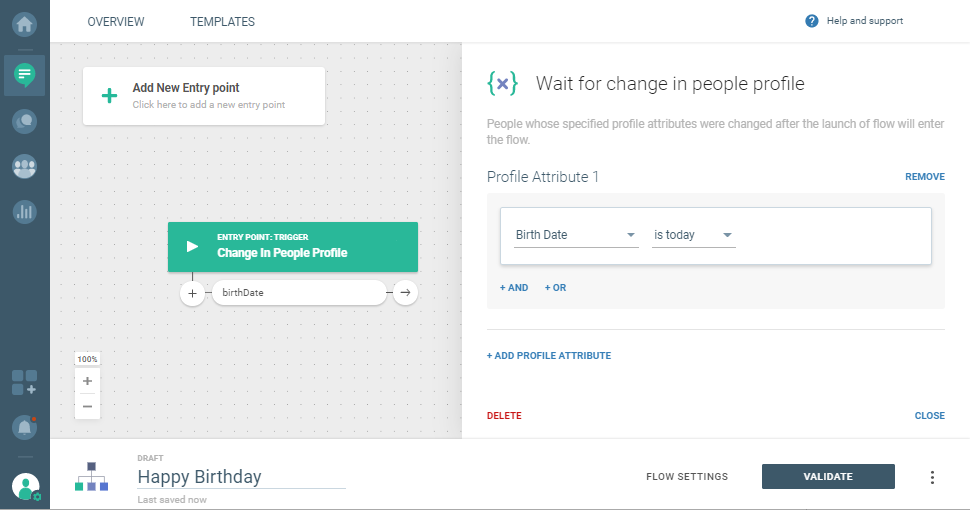Viewport: 970px width, 510px height.
Task: Open the user account avatar icon
Action: click(x=25, y=487)
